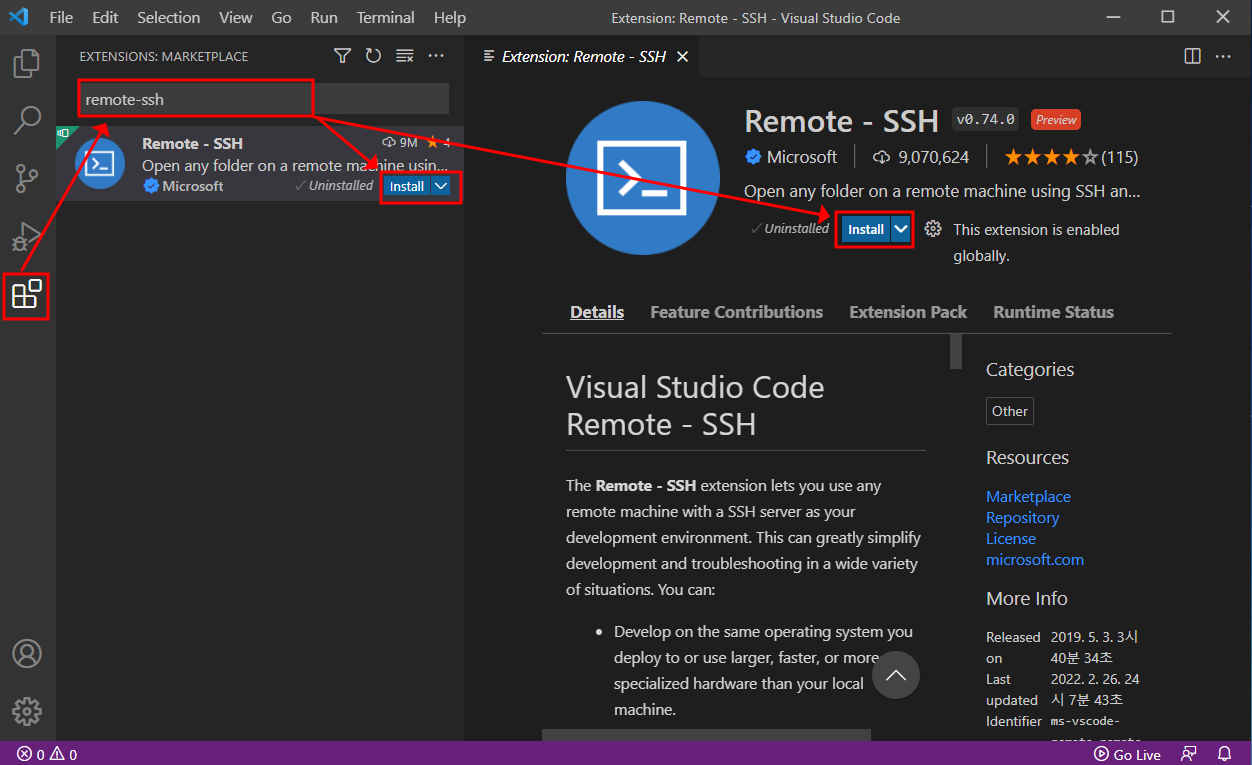
Task: Click the Remote - SSH large logo
Action: pos(643,178)
